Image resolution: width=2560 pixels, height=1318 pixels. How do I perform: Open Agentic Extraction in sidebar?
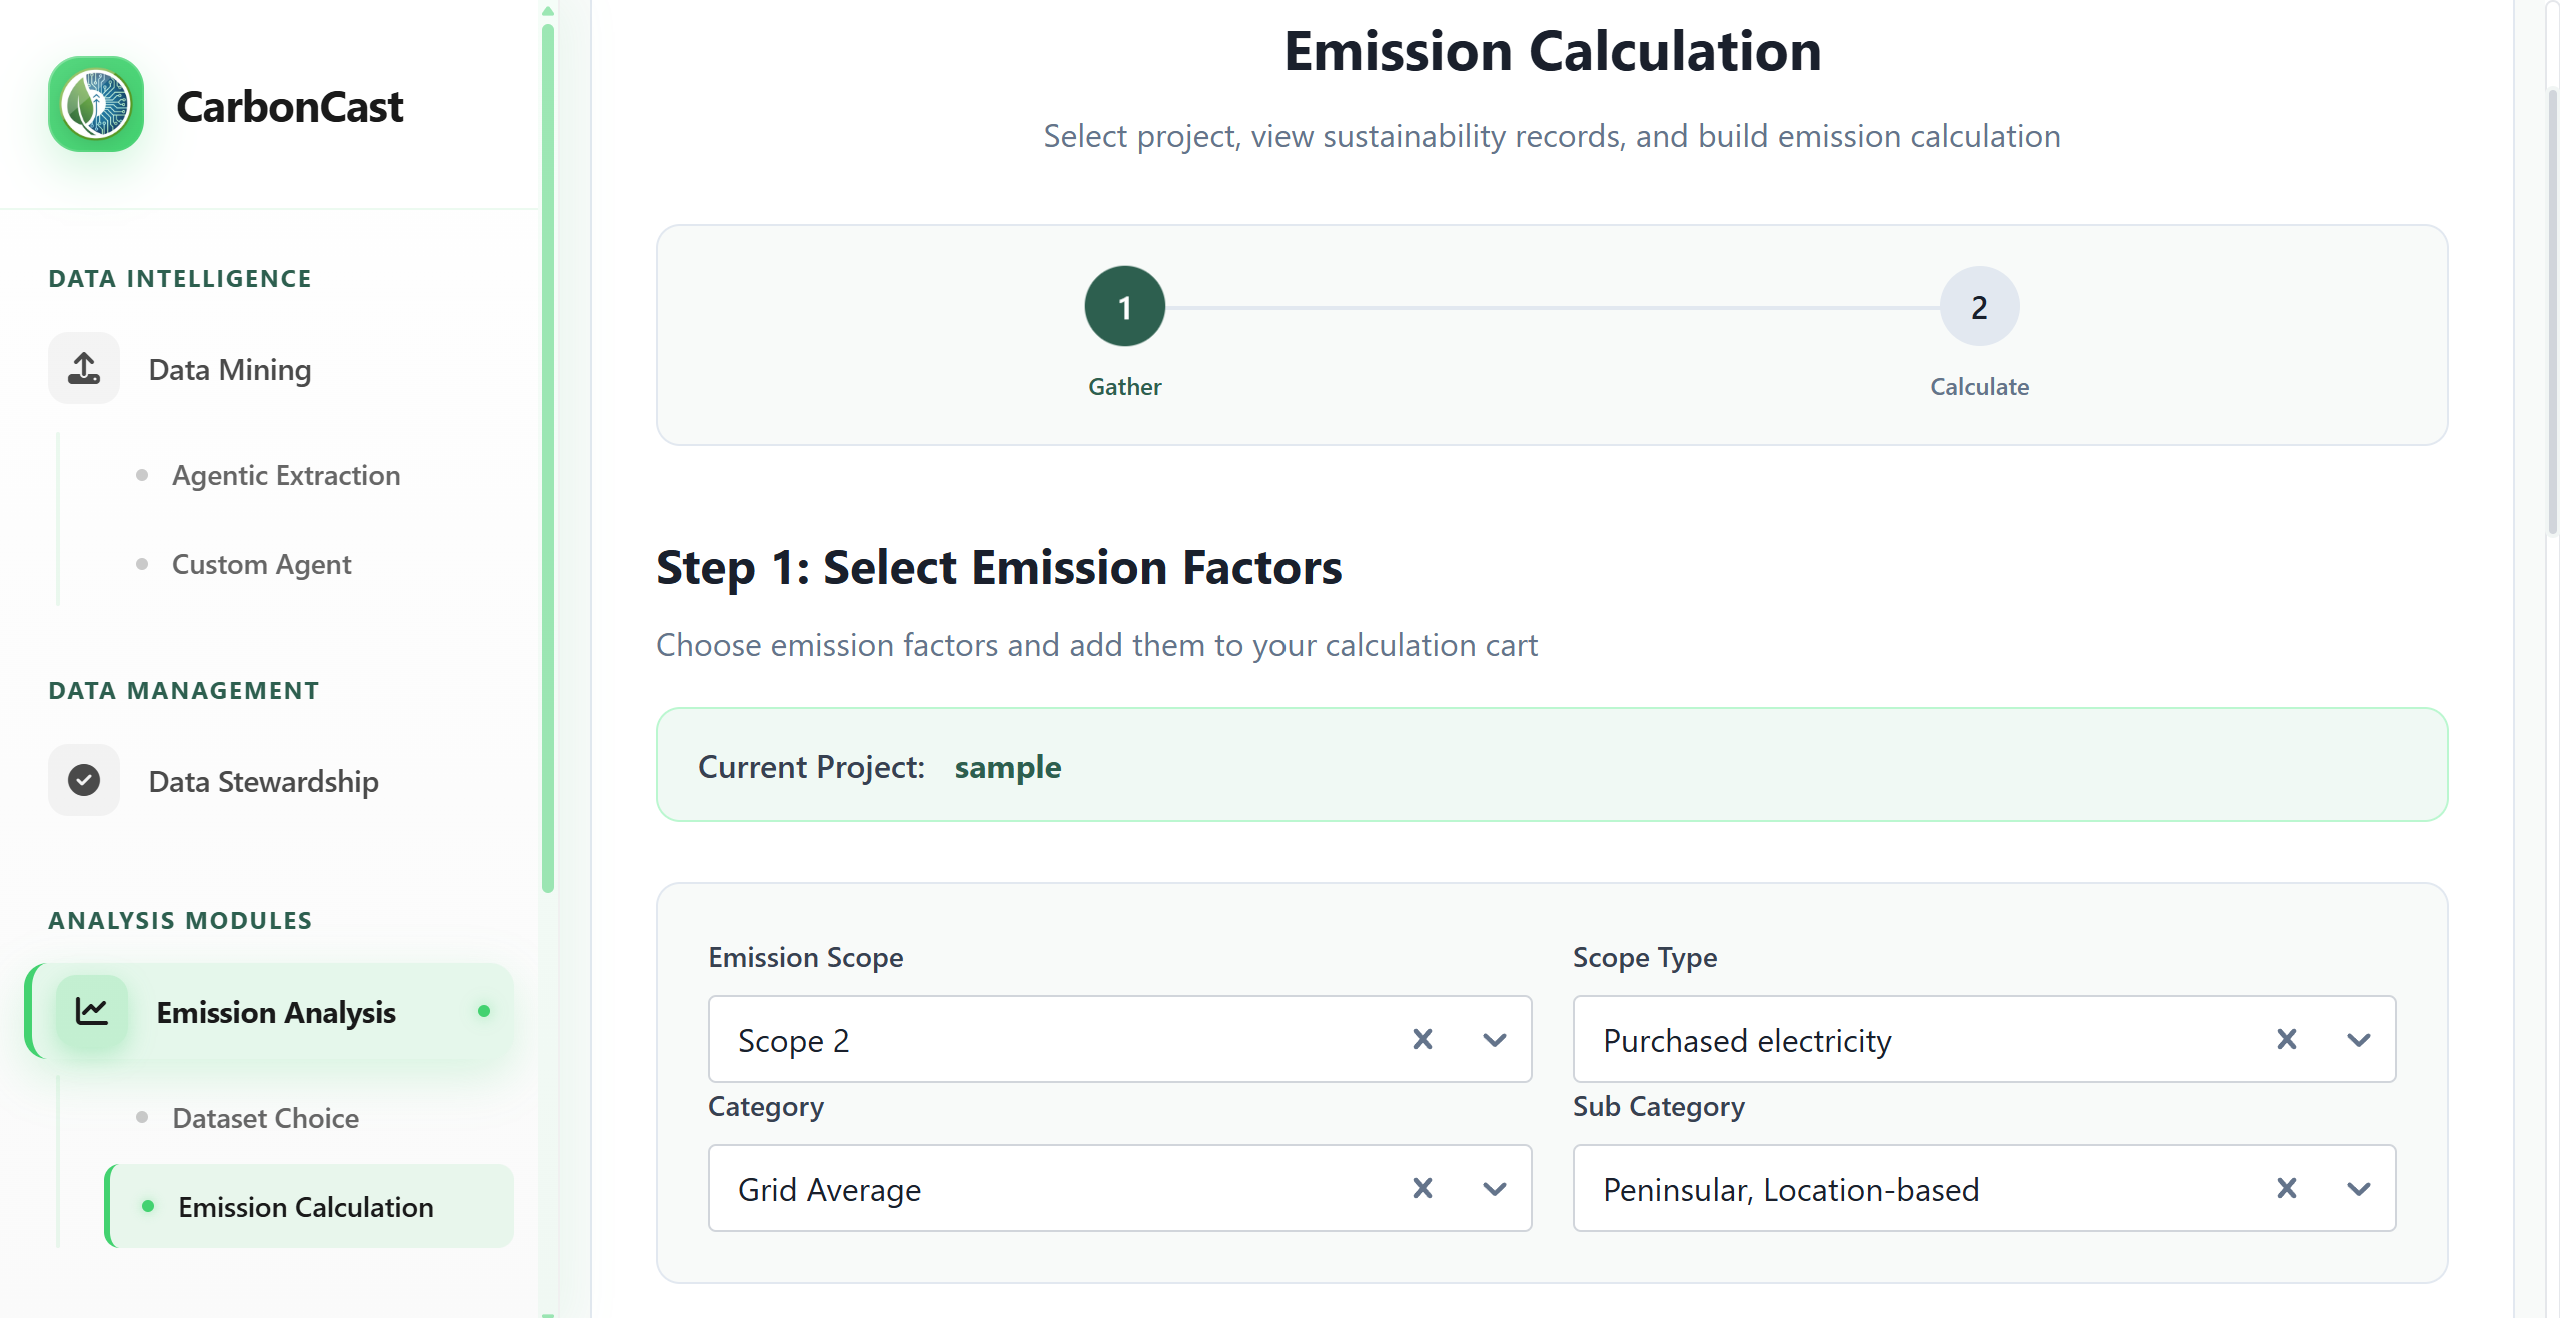point(286,475)
